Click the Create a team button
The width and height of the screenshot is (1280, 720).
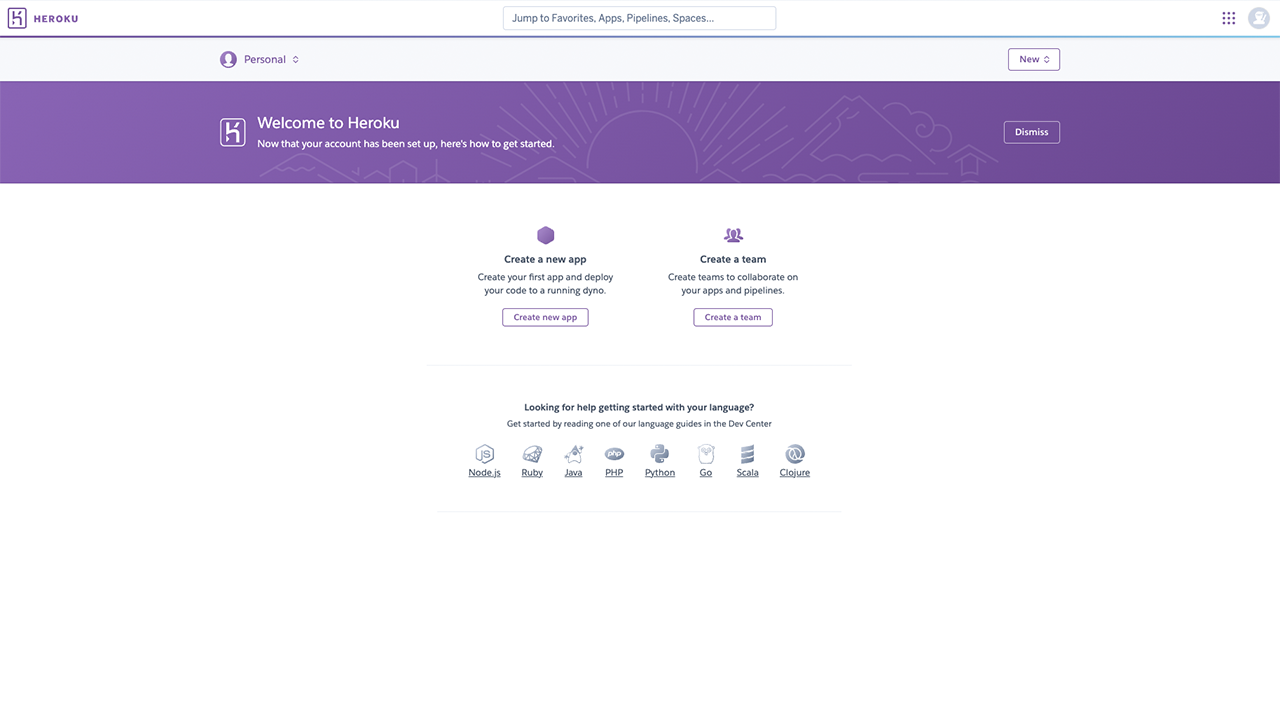point(733,317)
